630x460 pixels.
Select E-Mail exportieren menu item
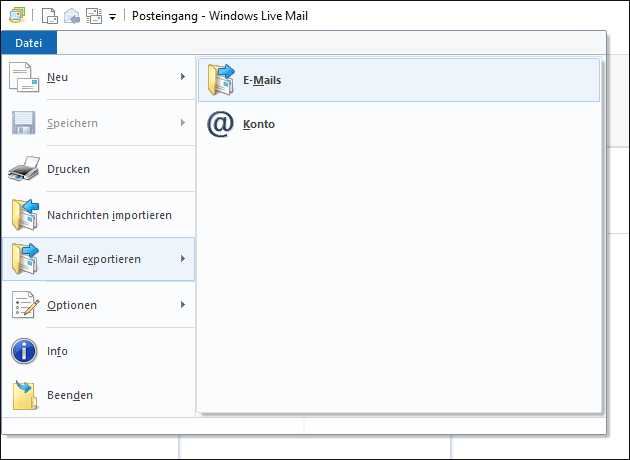(x=98, y=259)
